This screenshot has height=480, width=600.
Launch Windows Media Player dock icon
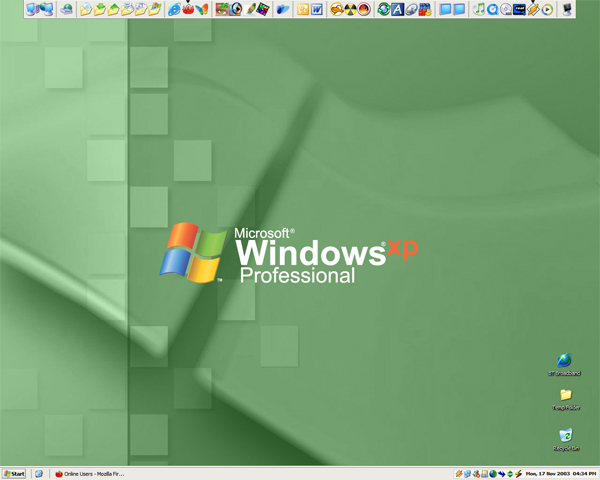click(547, 9)
